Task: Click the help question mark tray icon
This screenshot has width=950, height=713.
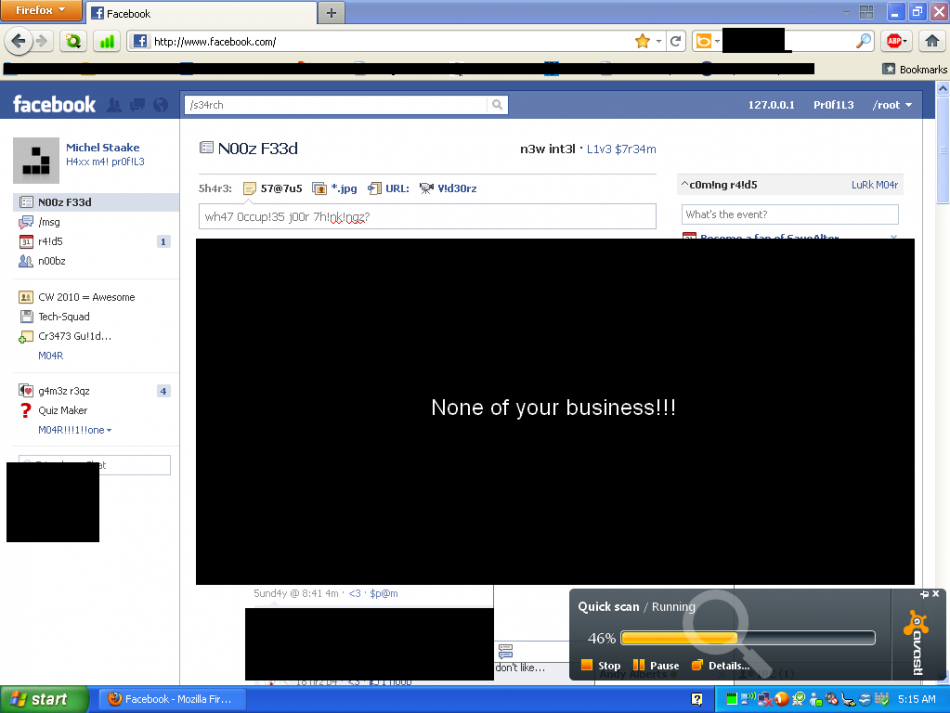Action: [x=697, y=699]
